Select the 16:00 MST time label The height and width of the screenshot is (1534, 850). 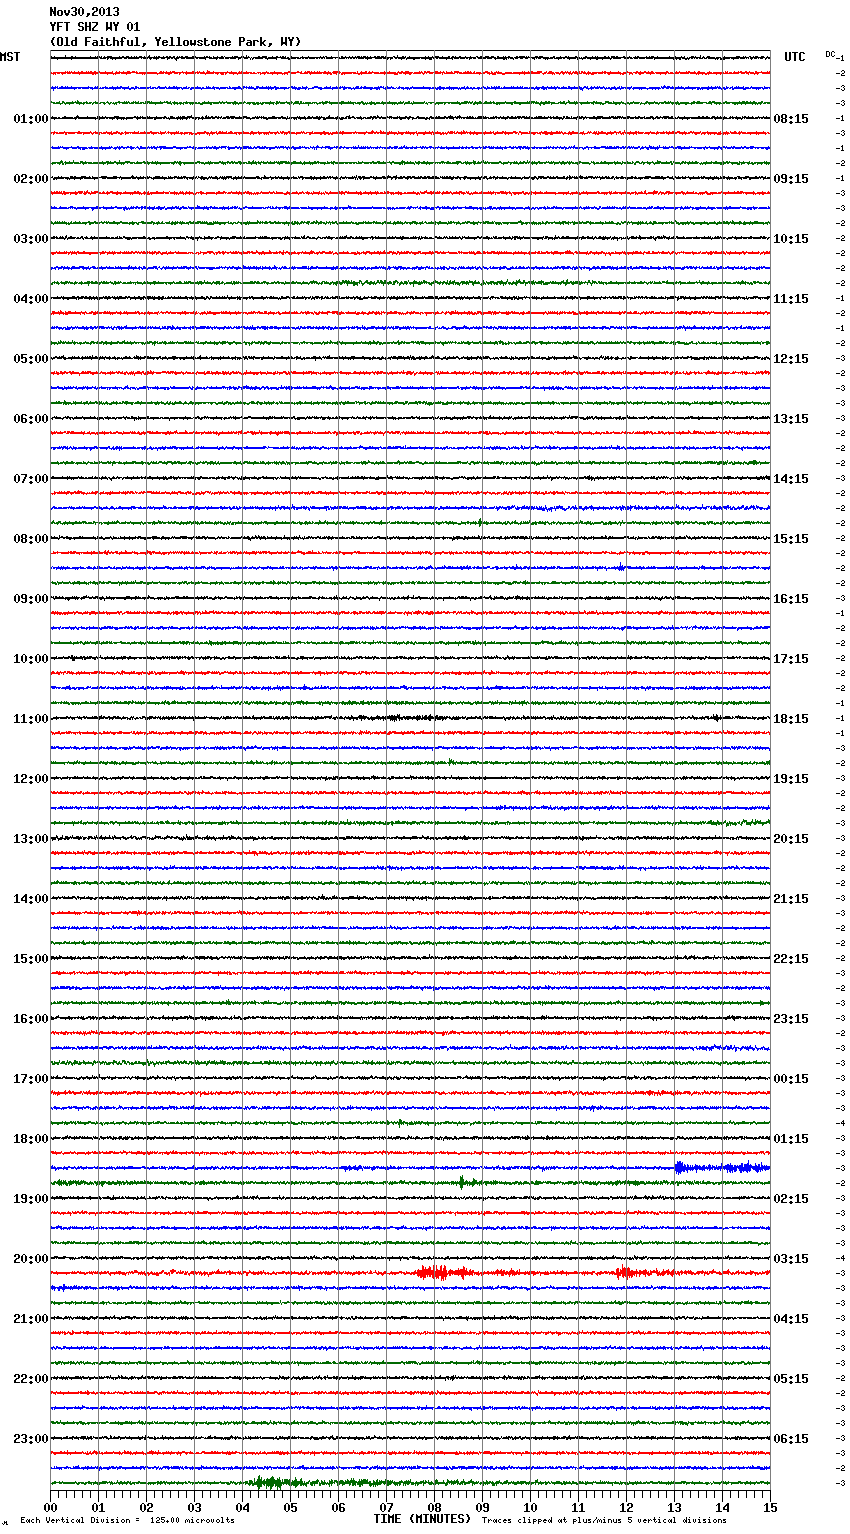[x=31, y=1019]
